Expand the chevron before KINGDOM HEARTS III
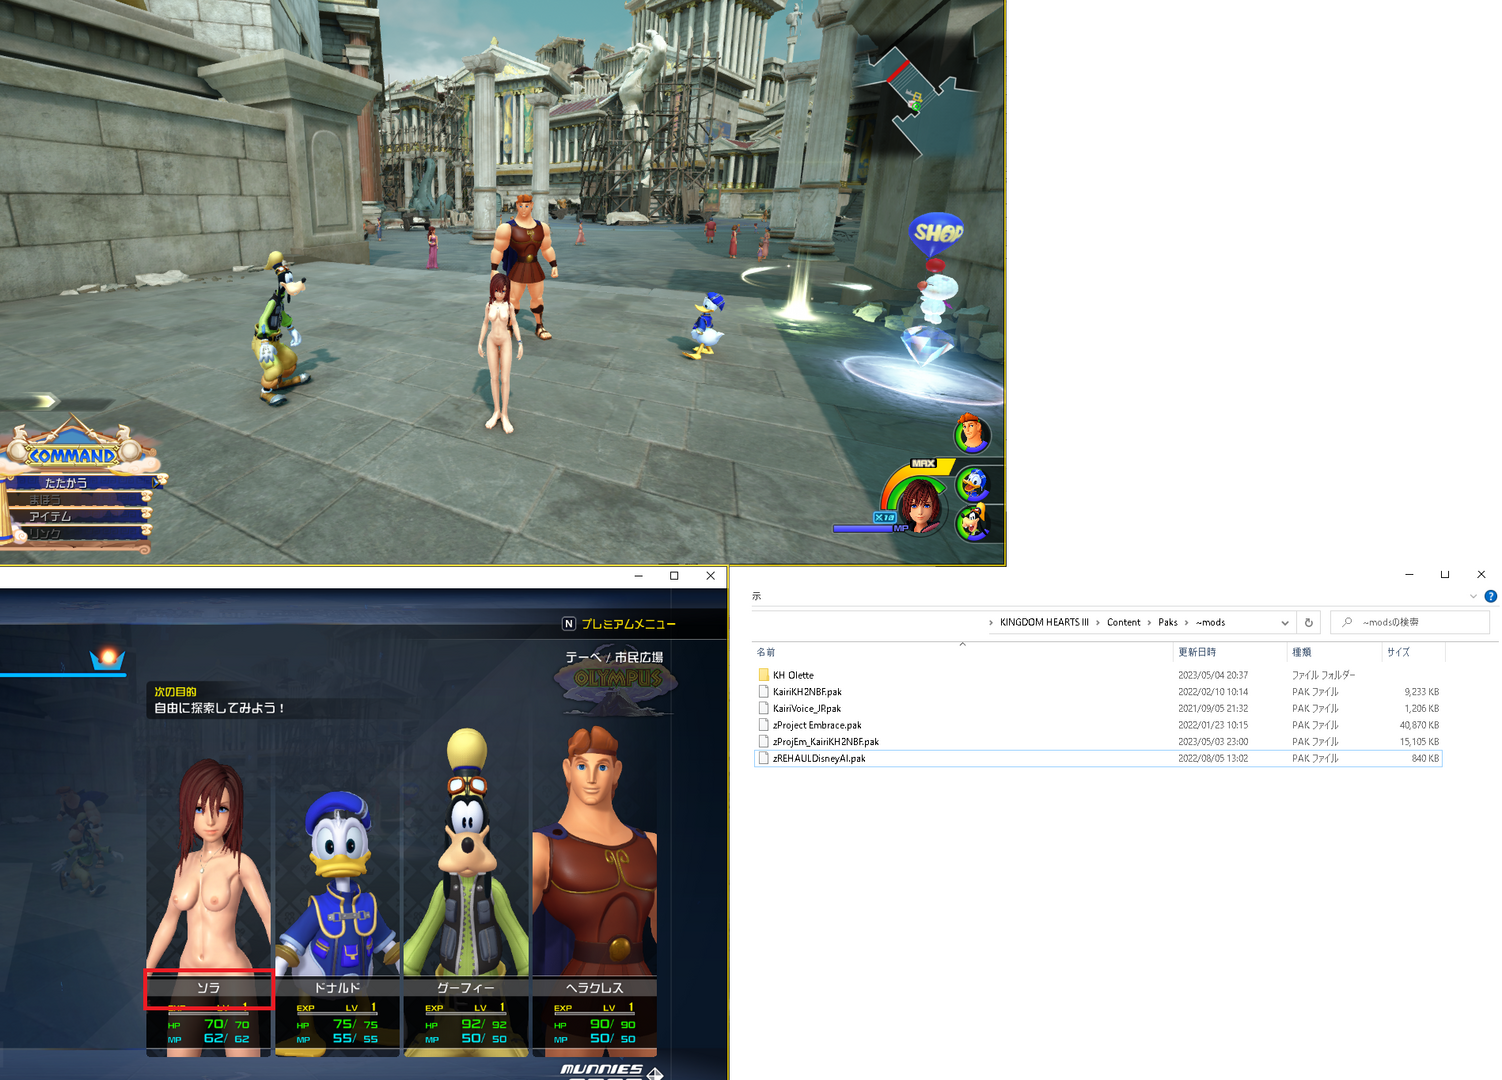This screenshot has height=1080, width=1502. pyautogui.click(x=991, y=622)
